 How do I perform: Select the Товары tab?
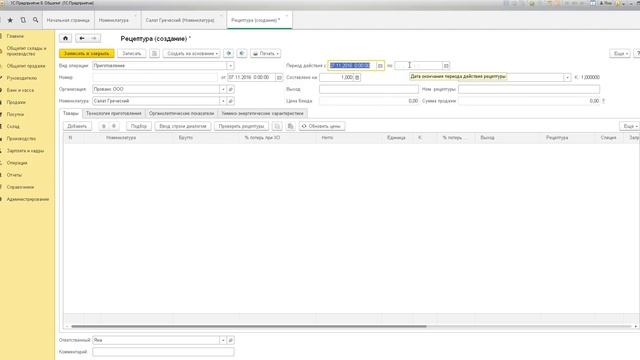pos(71,113)
